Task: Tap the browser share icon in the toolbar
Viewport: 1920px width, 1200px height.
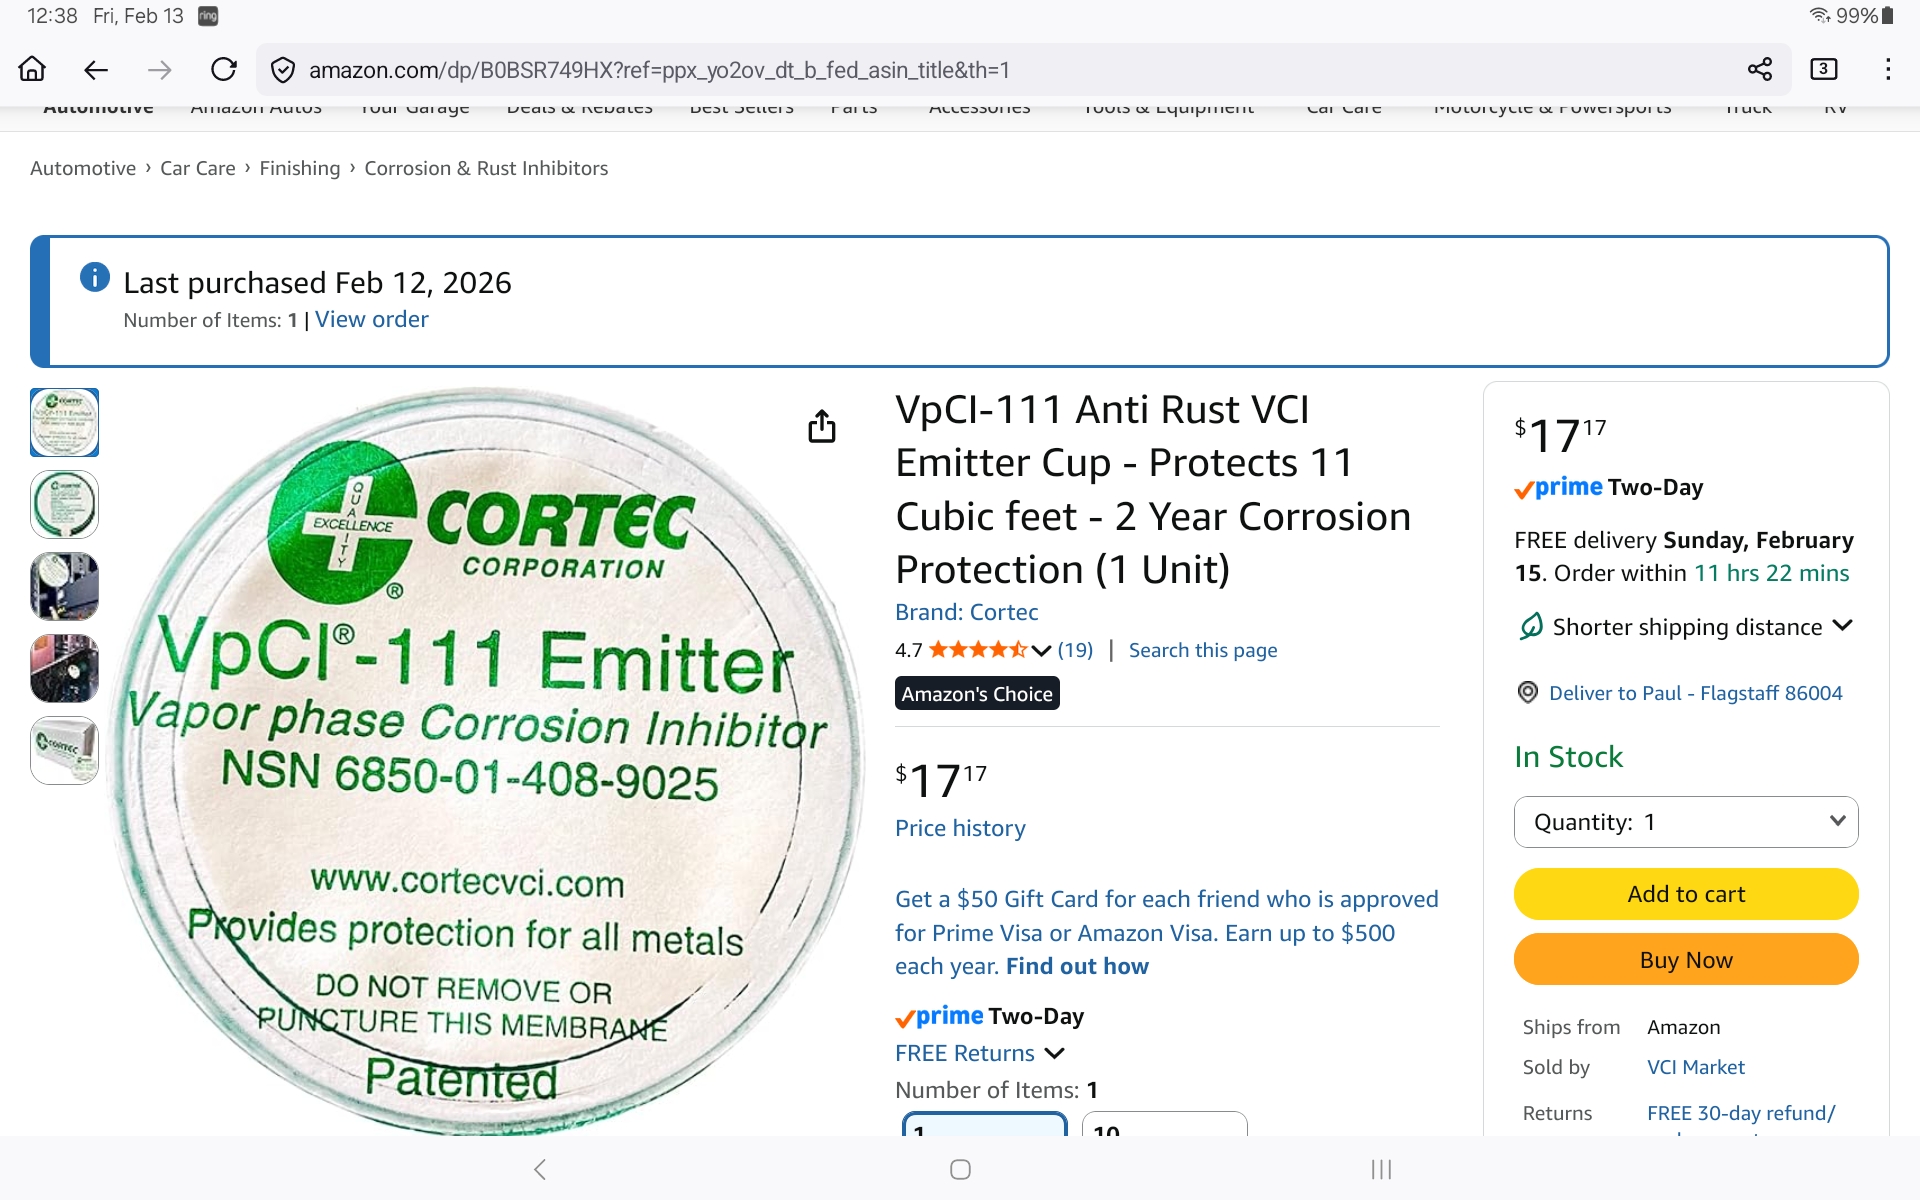Action: [x=1759, y=69]
